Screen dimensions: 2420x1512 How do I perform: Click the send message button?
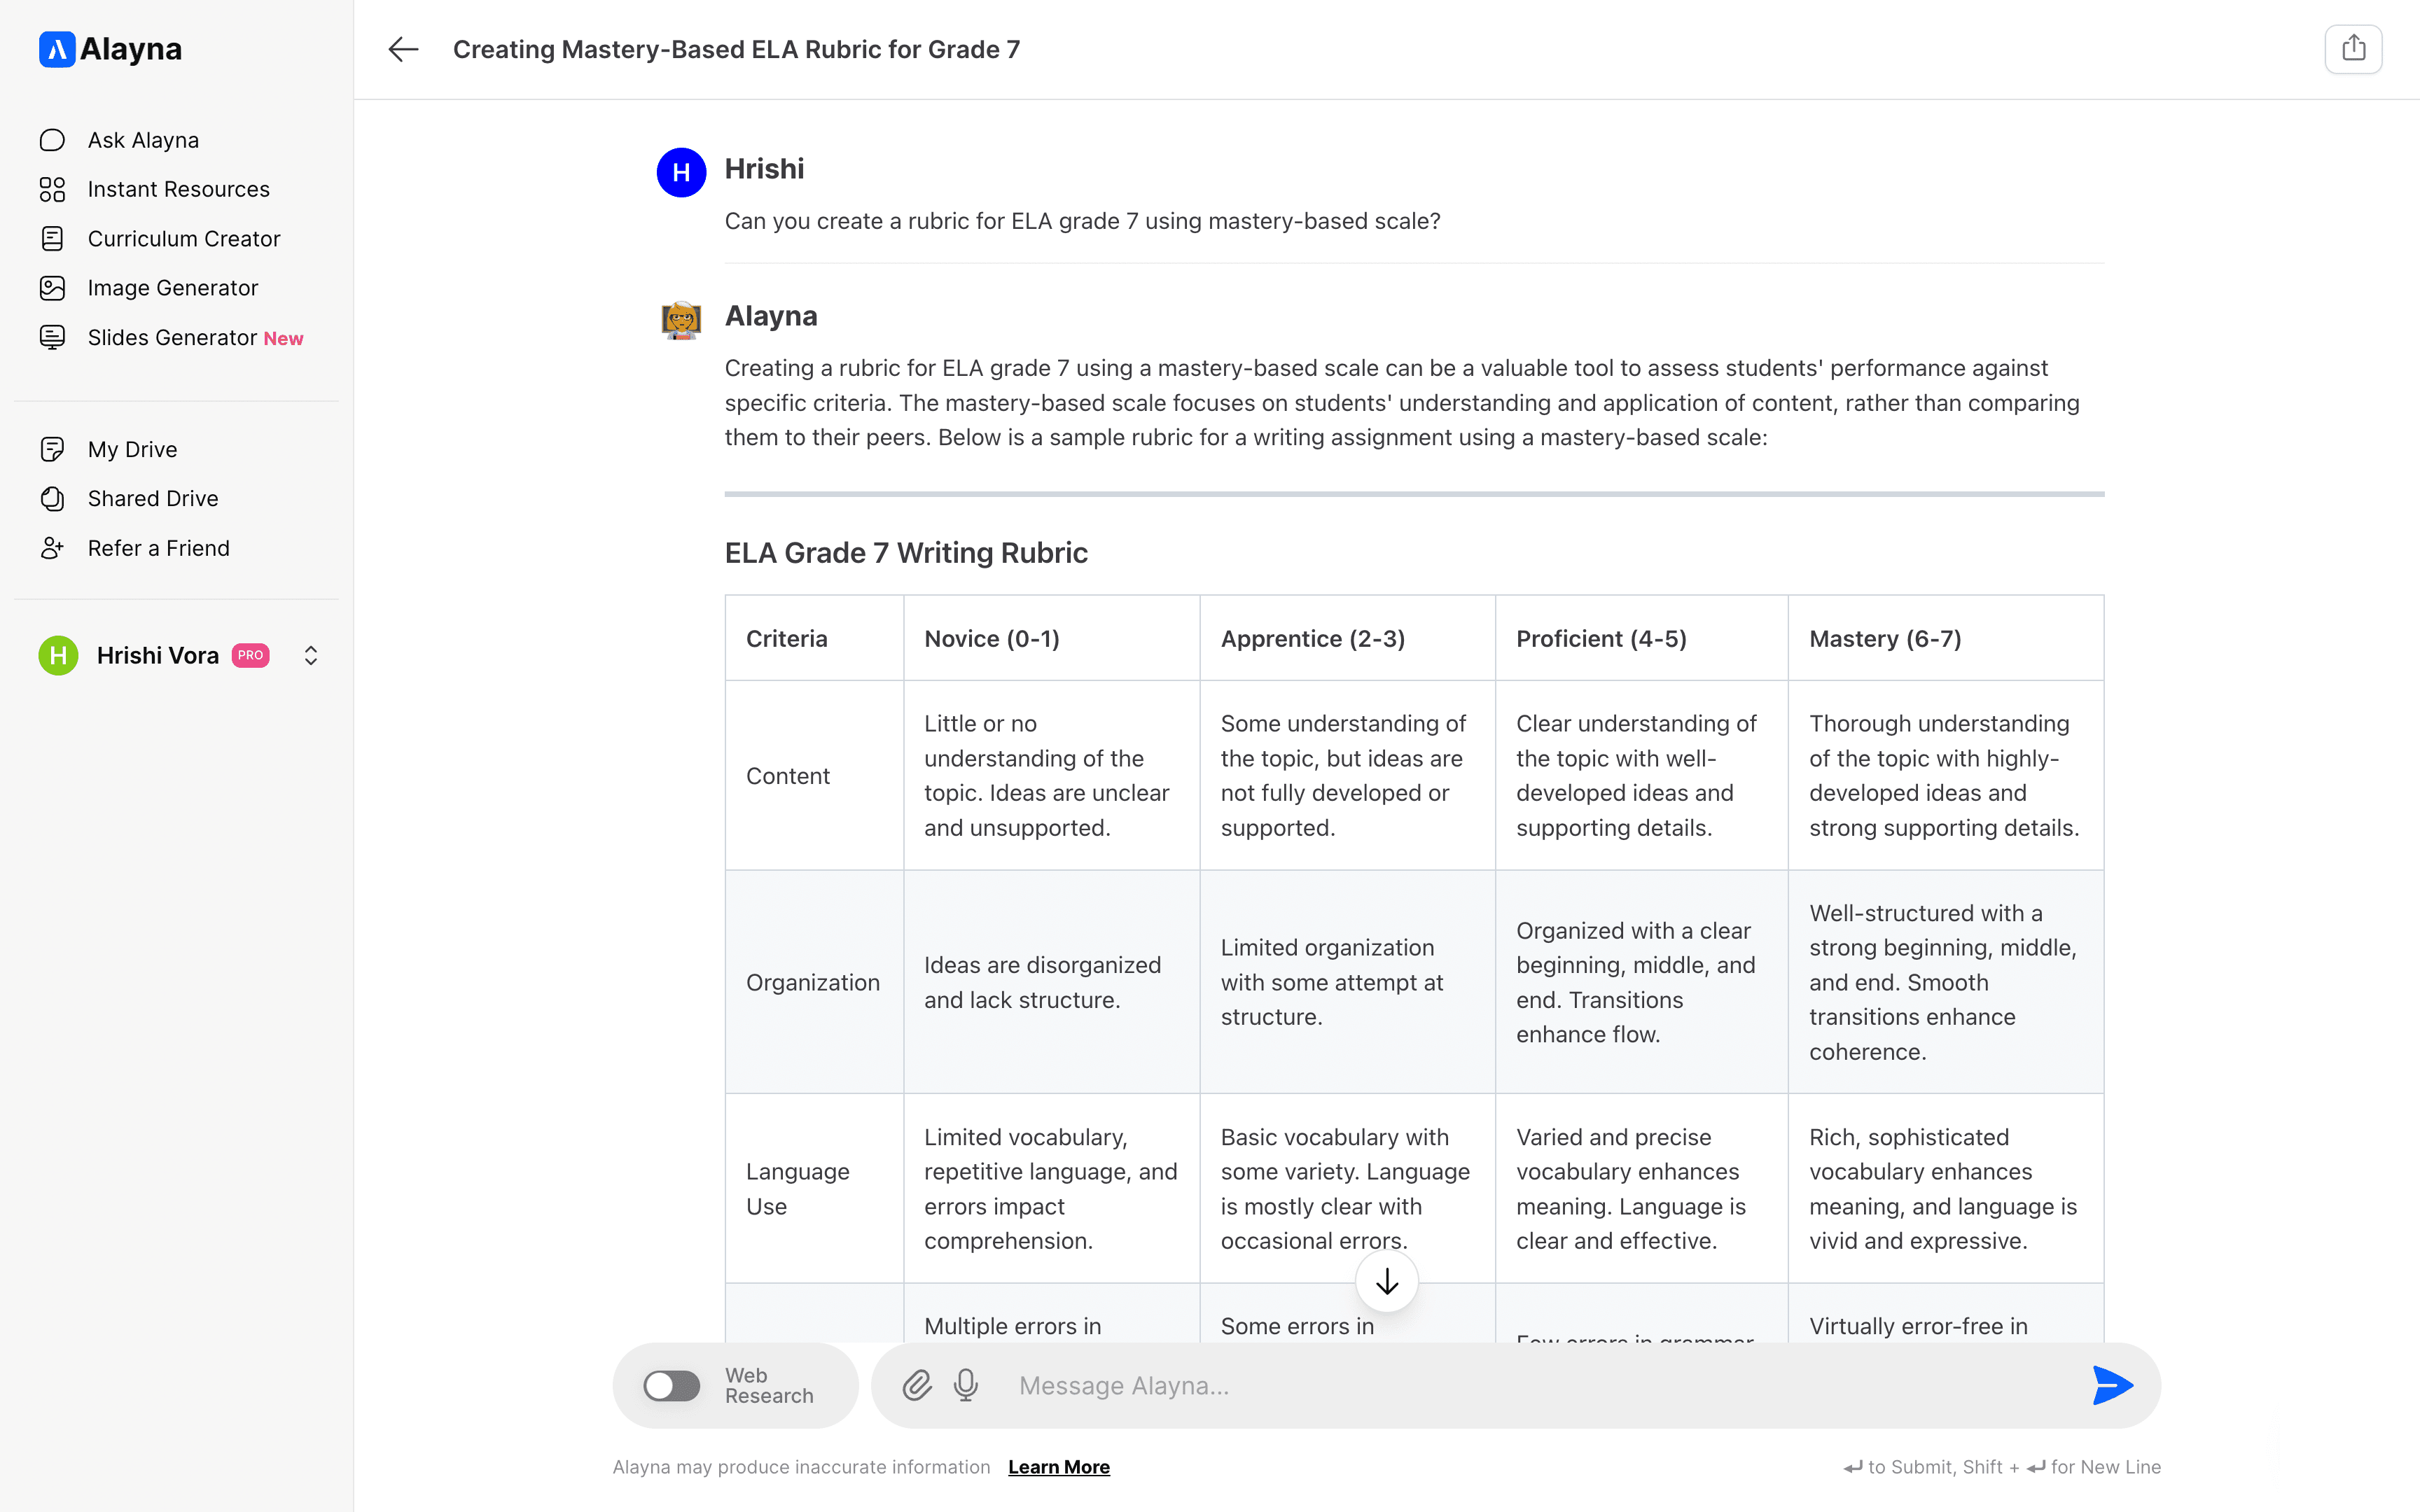(x=2115, y=1385)
